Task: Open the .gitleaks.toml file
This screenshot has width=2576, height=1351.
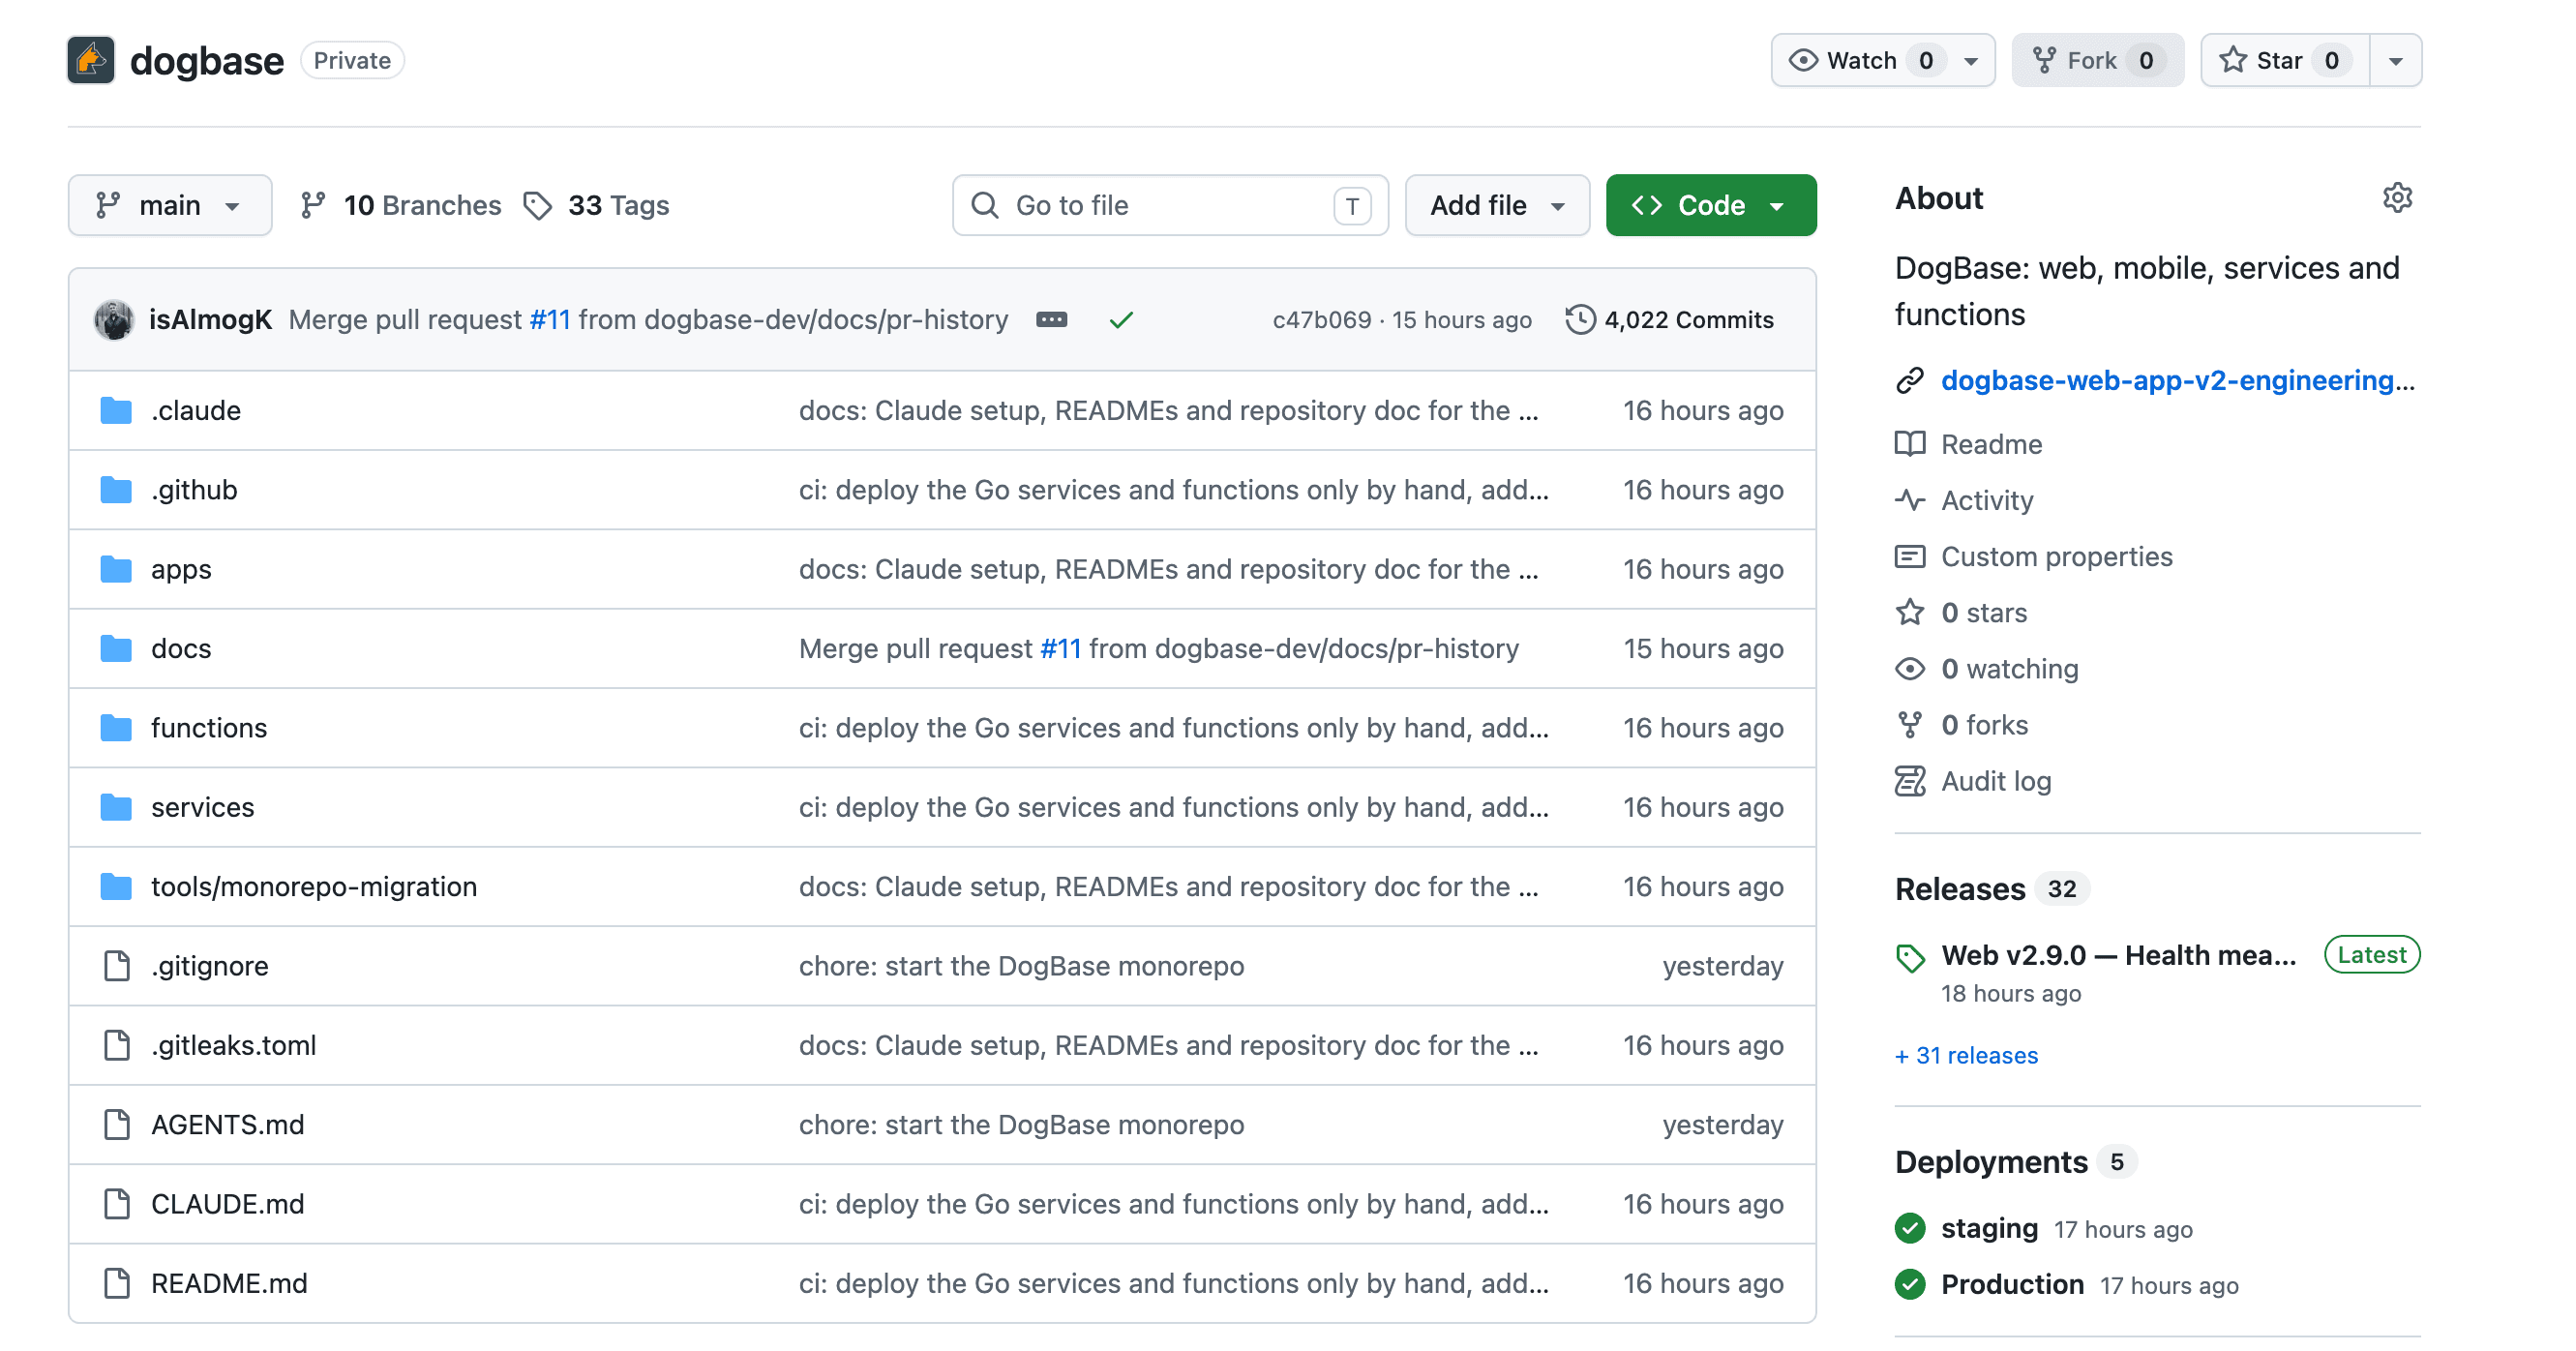Action: tap(233, 1045)
